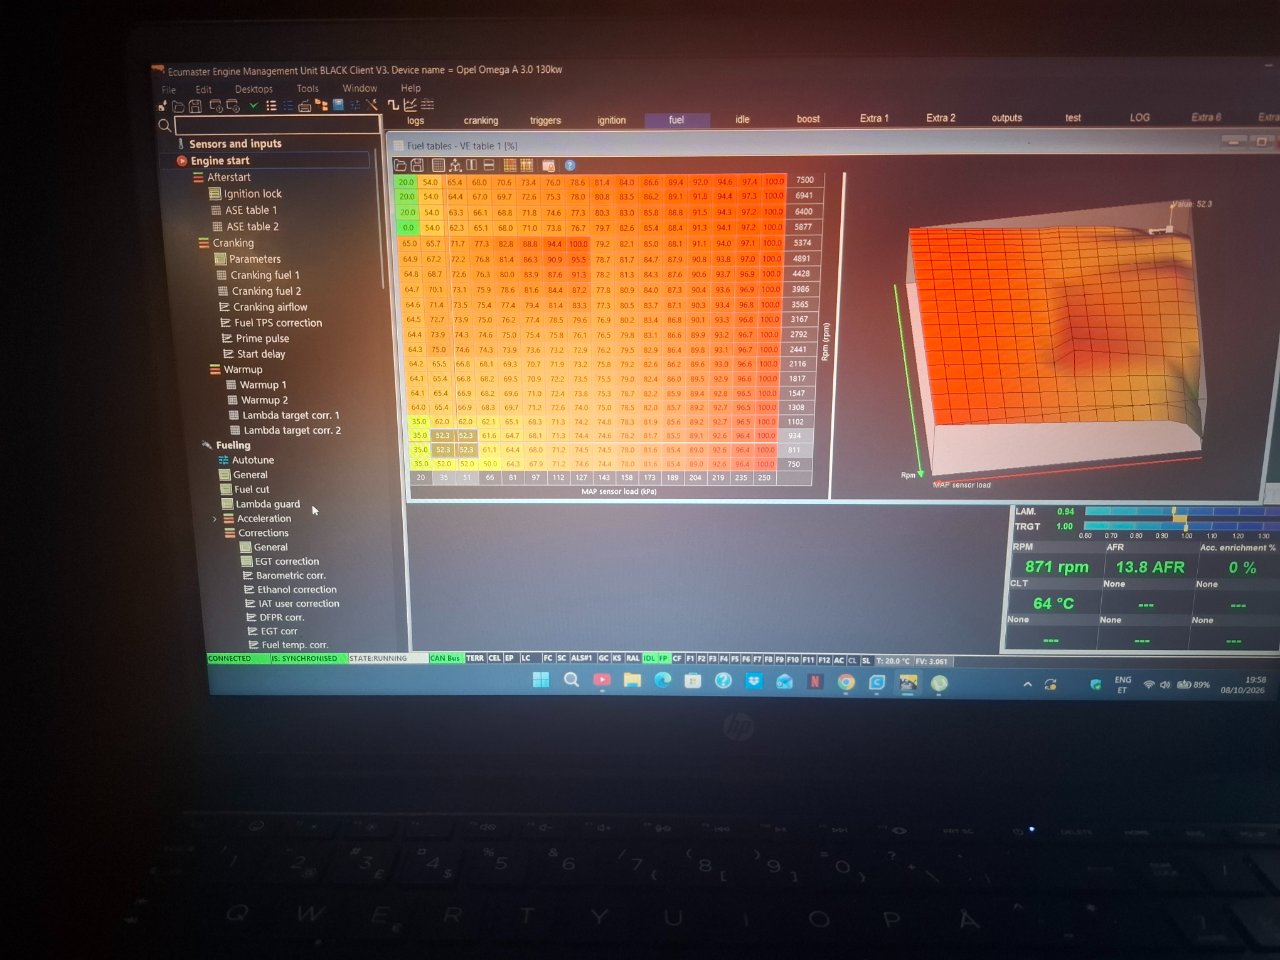Click the blue book icon in main toolbar

(339, 104)
